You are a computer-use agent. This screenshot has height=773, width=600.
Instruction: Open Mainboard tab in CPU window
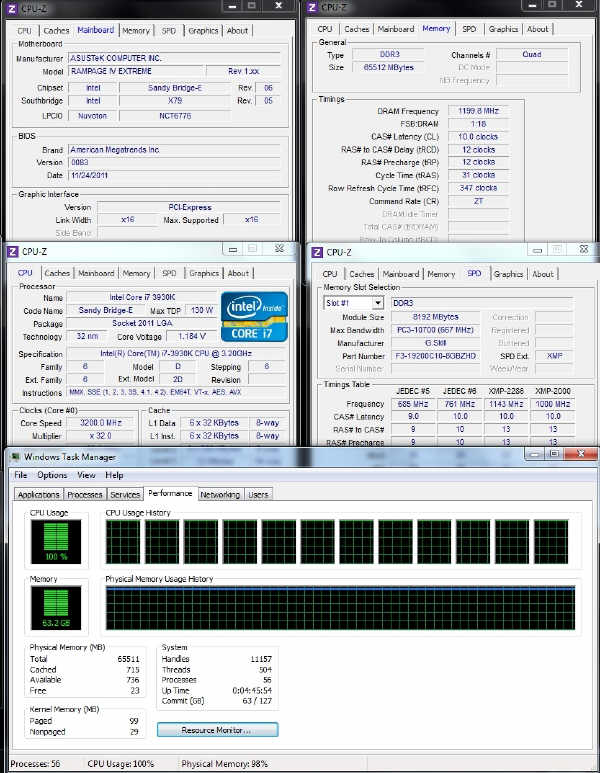96,273
